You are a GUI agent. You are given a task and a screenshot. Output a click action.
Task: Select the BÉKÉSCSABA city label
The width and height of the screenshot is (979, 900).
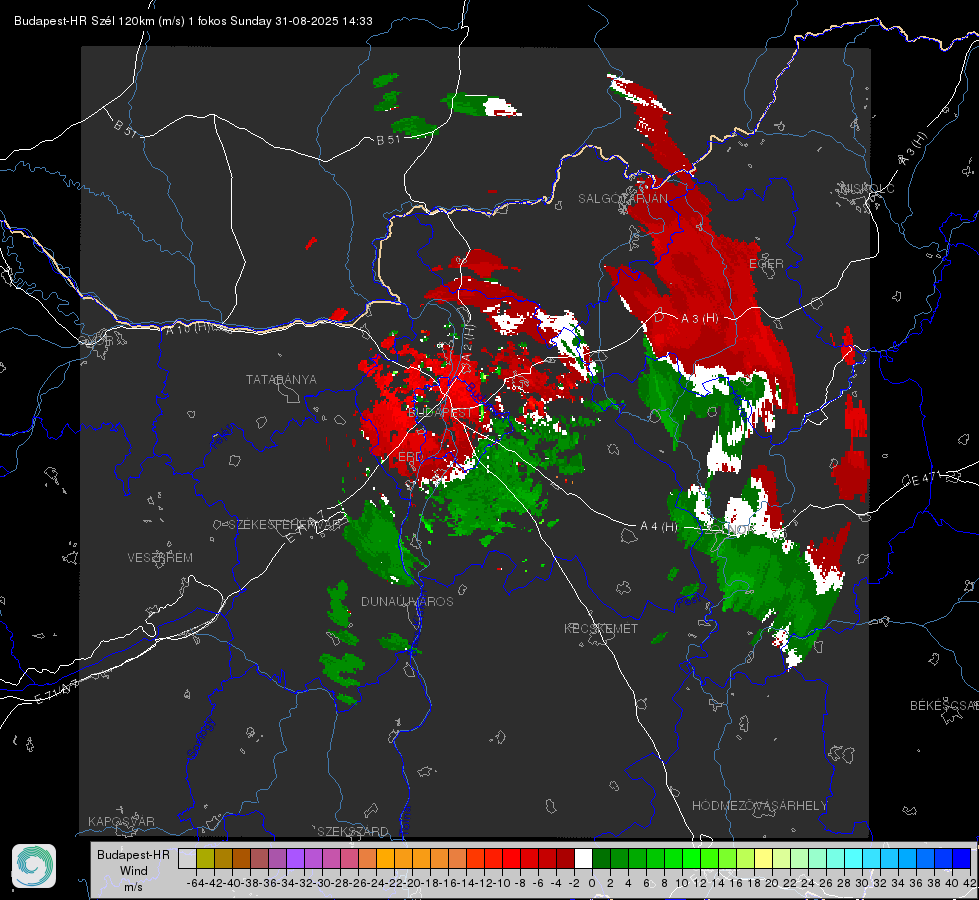(x=944, y=705)
